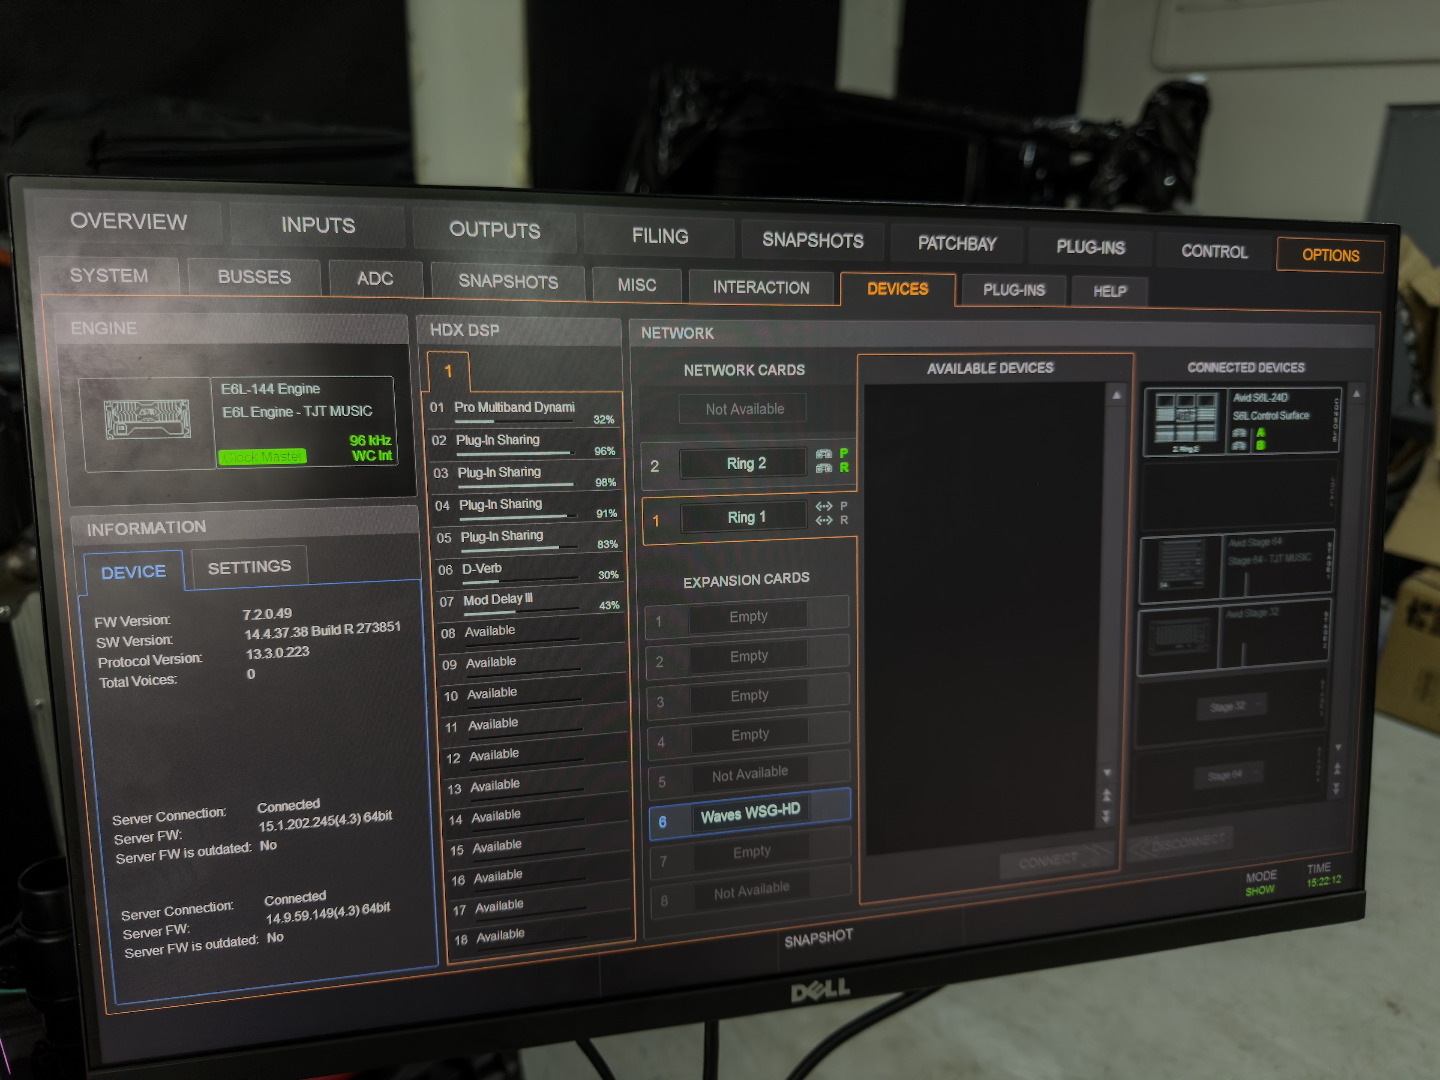The height and width of the screenshot is (1080, 1440).
Task: Select the Avid Stage 64 device icon
Action: [x=1181, y=565]
